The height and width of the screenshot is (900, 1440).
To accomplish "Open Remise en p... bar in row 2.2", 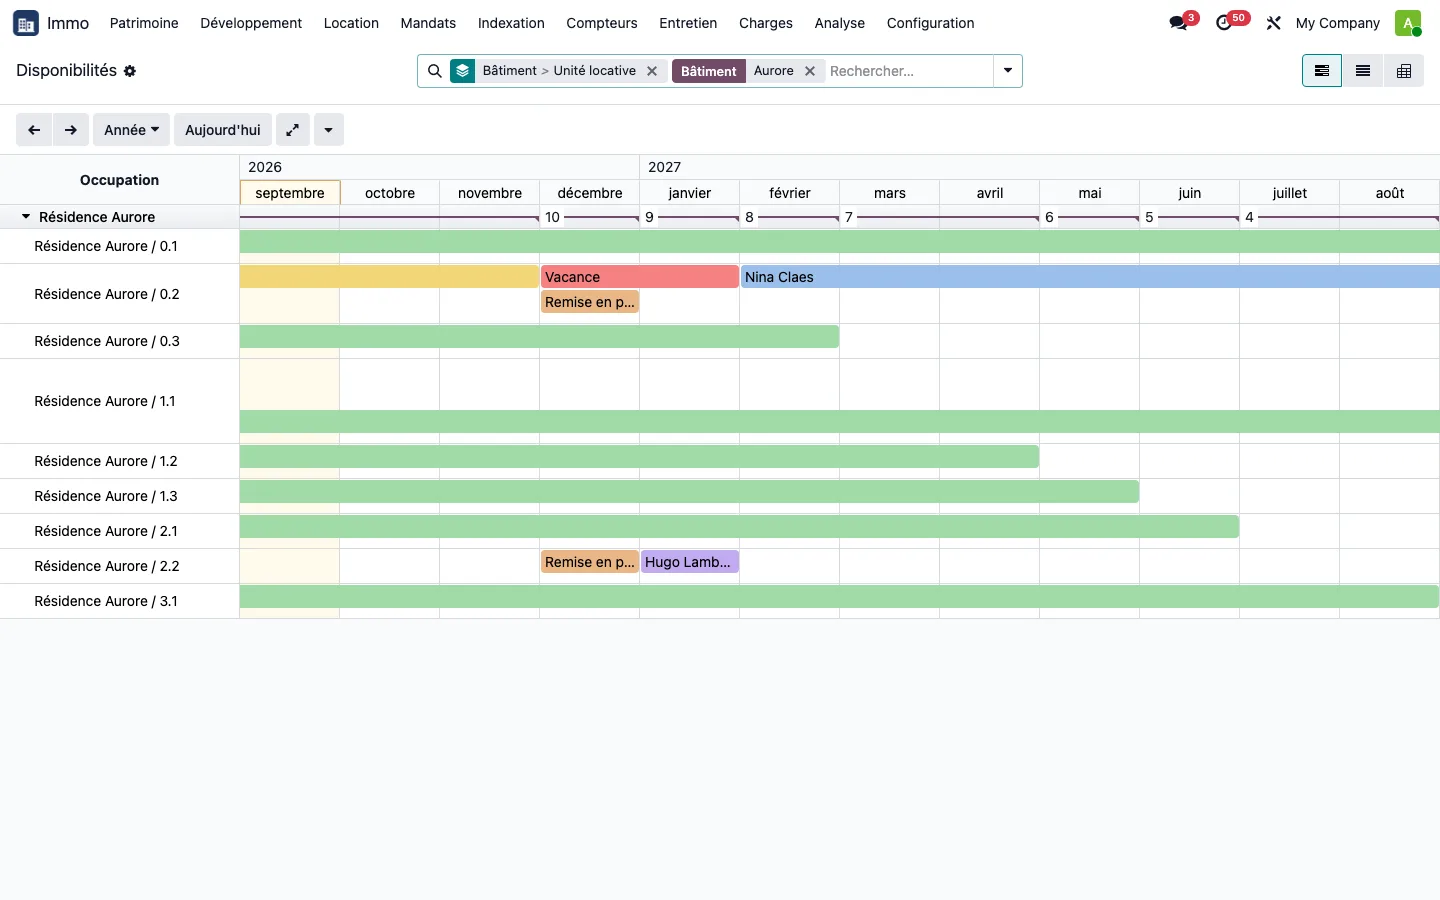I will (590, 562).
